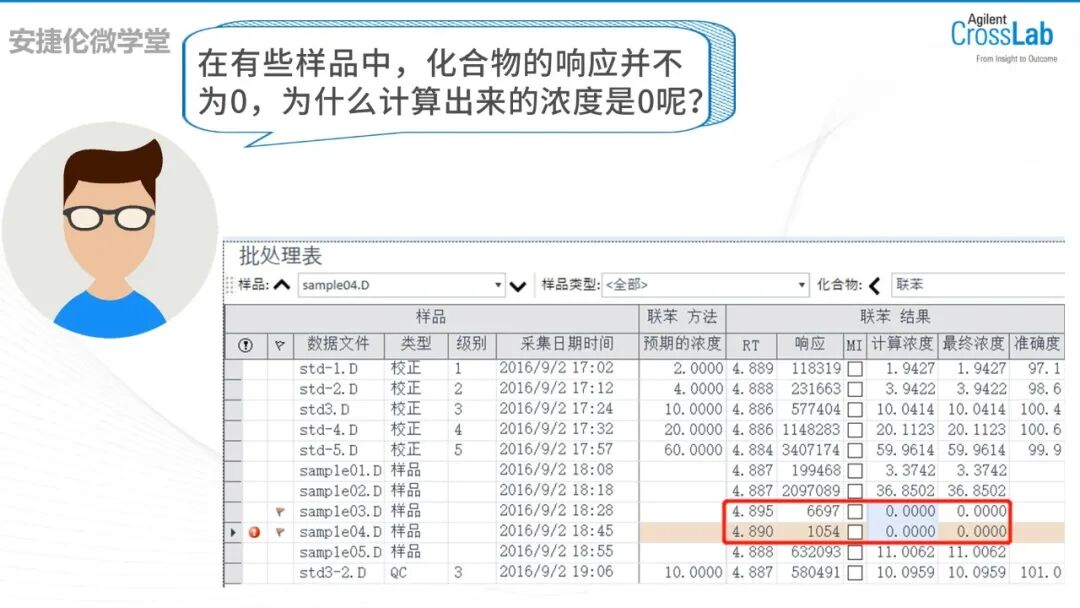The height and width of the screenshot is (608, 1080).
Task: Go to next sample with down arrow
Action: (518, 286)
